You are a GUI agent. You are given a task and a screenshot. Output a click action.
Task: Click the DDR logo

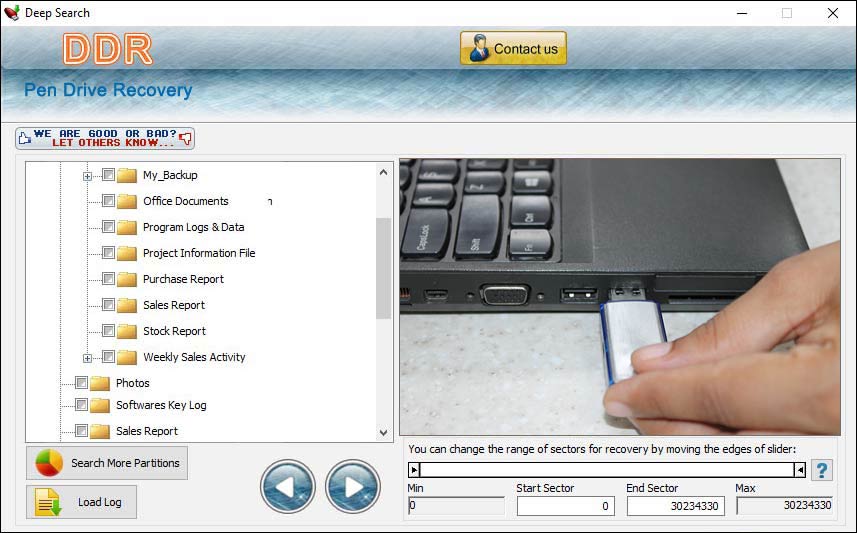pyautogui.click(x=108, y=49)
